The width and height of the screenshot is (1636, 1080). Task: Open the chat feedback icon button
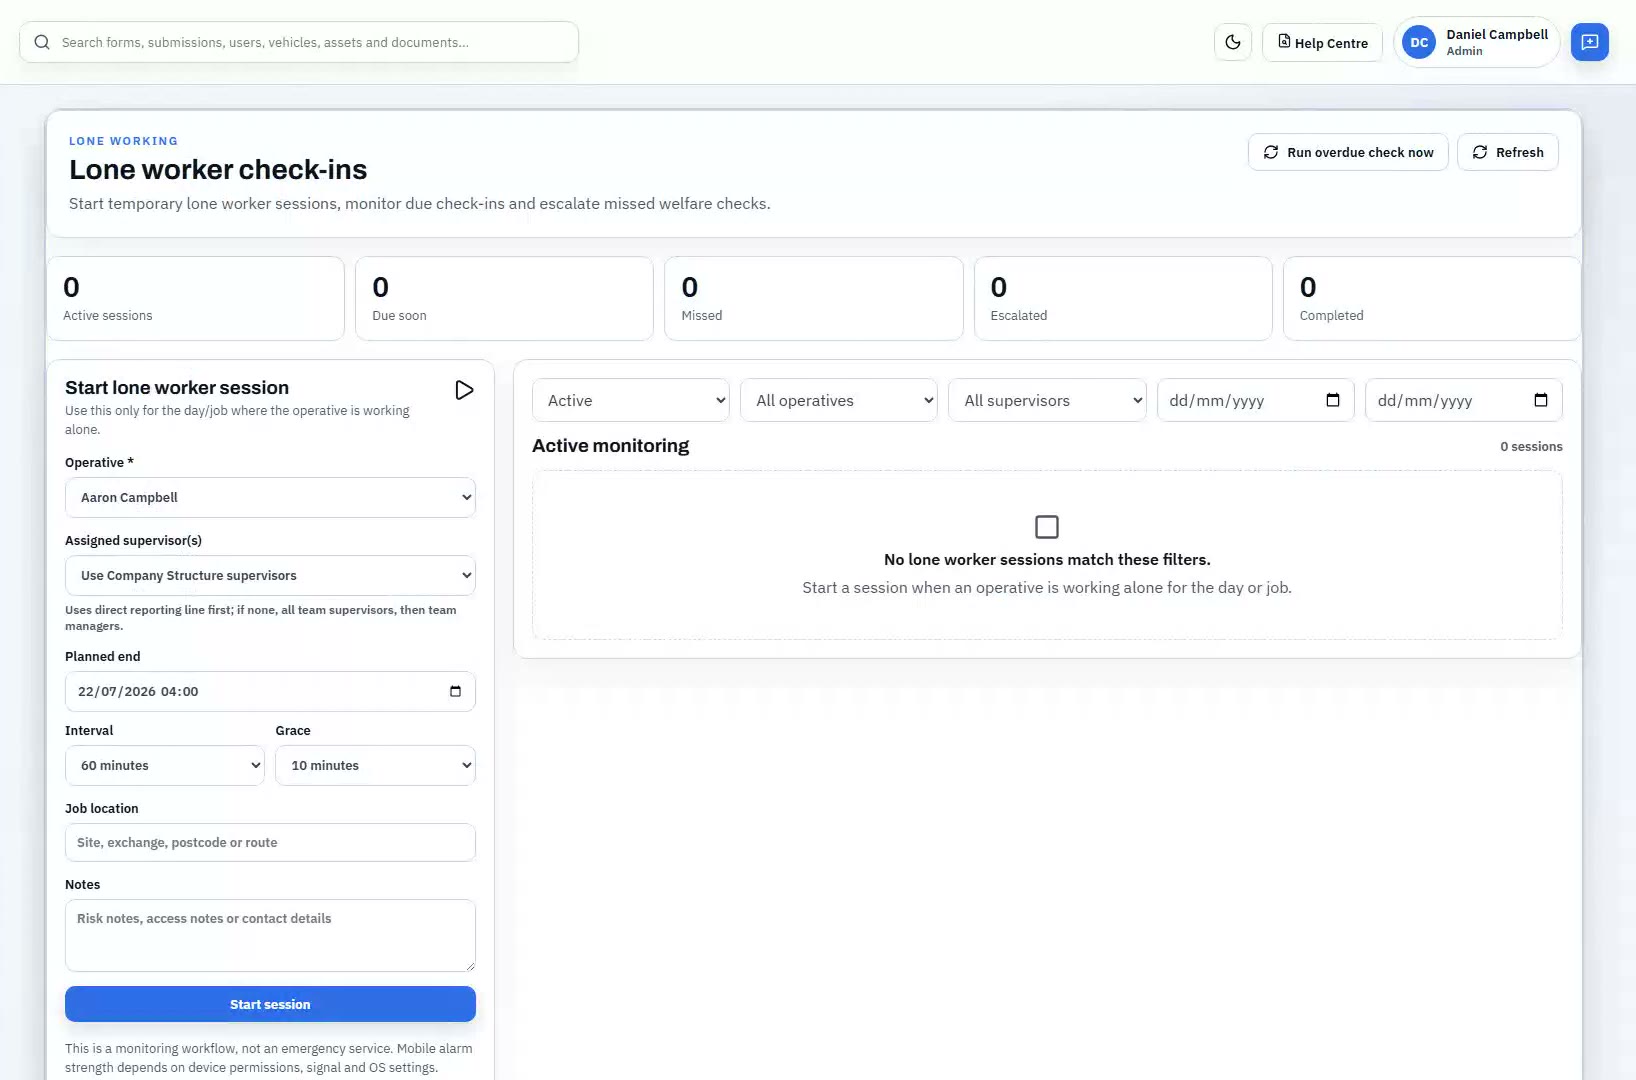tap(1589, 42)
